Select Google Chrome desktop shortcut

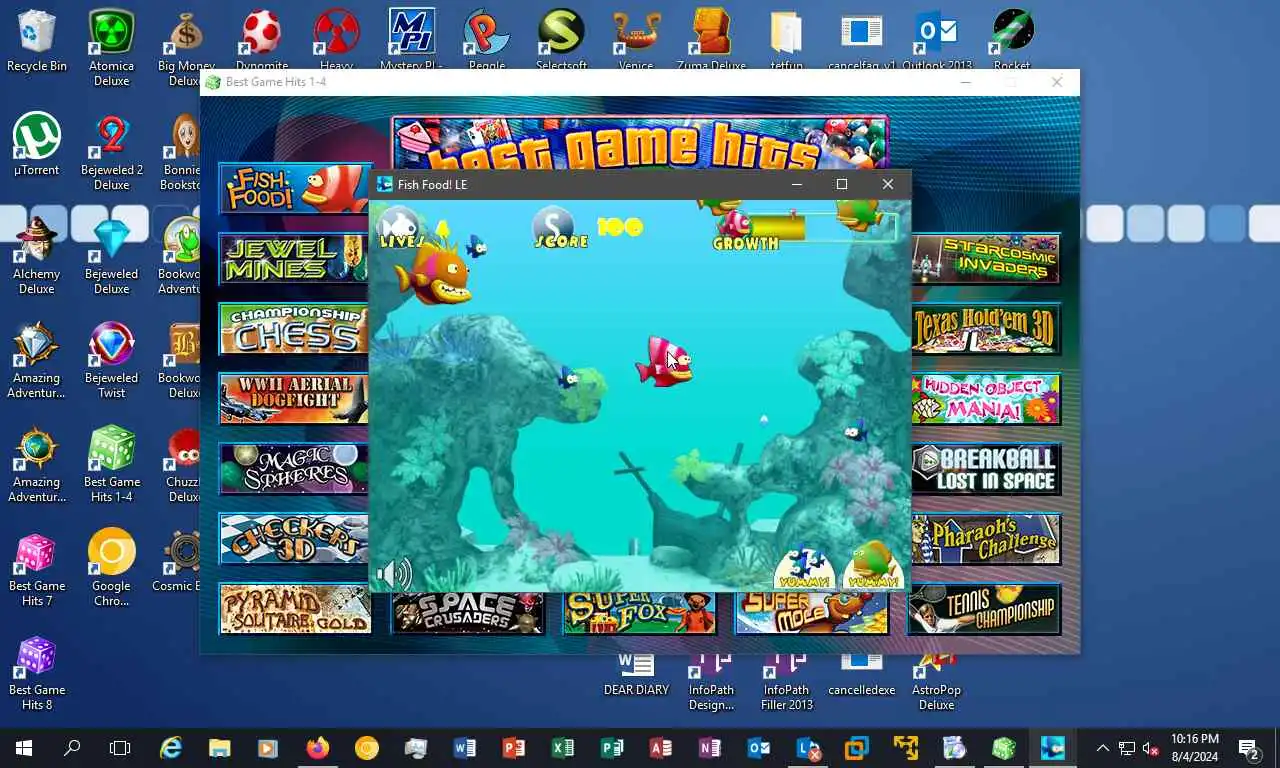point(112,567)
